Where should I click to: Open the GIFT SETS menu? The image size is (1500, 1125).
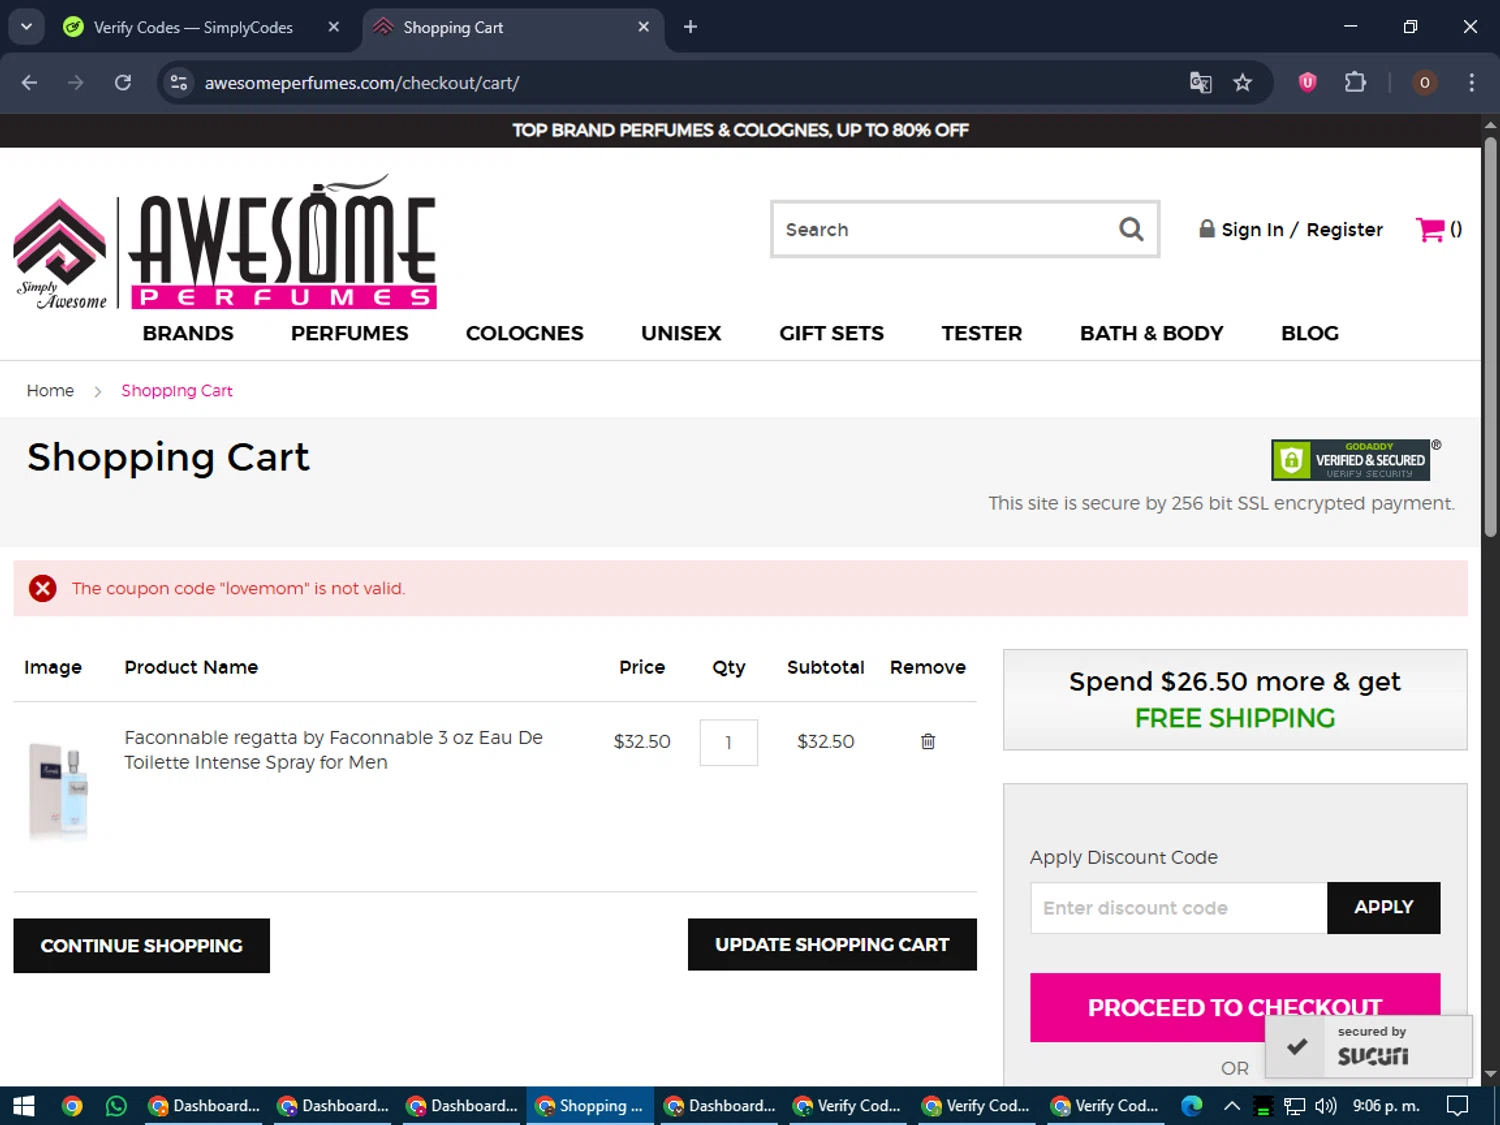point(831,333)
